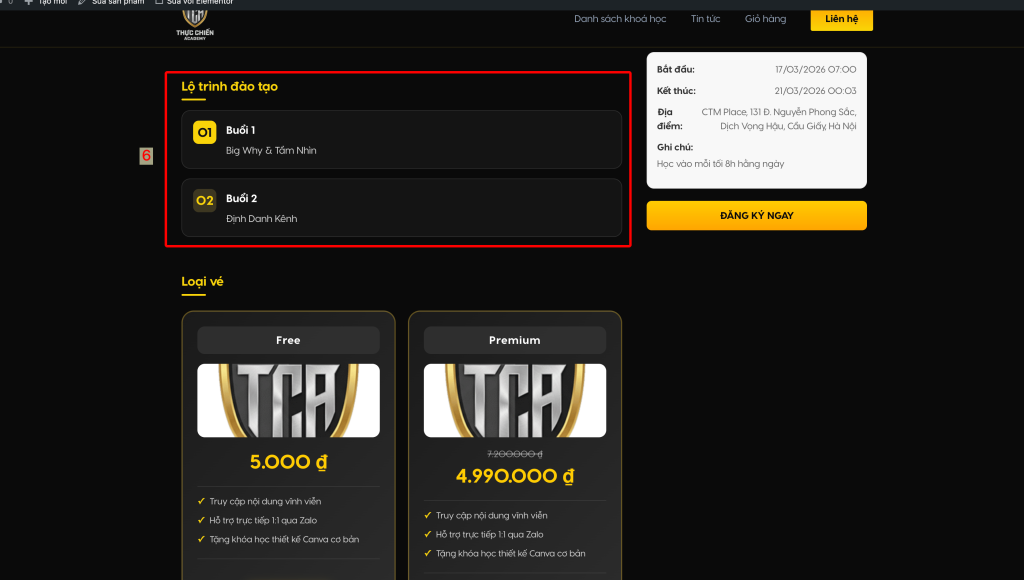
Task: Open the Giỏ hàng cart page
Action: click(765, 19)
